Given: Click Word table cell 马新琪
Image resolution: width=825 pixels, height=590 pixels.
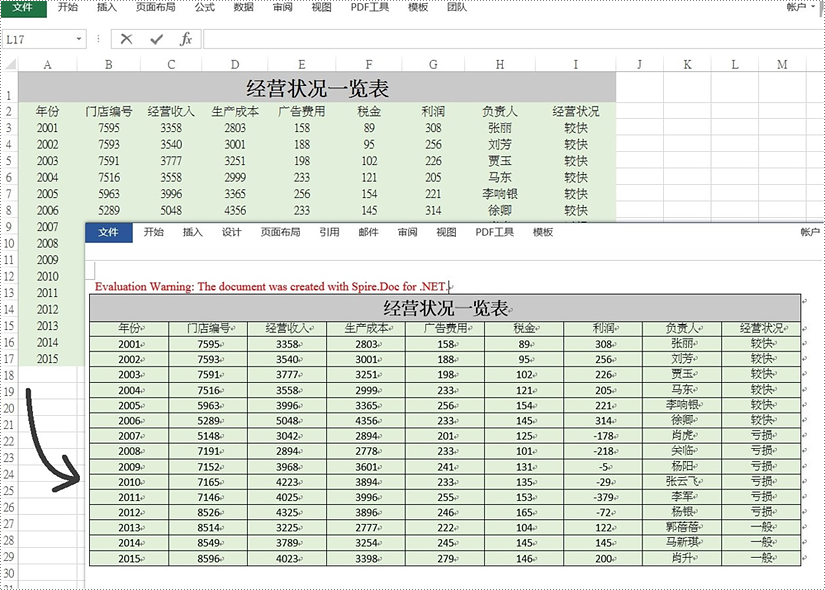Looking at the screenshot, I should tap(682, 543).
